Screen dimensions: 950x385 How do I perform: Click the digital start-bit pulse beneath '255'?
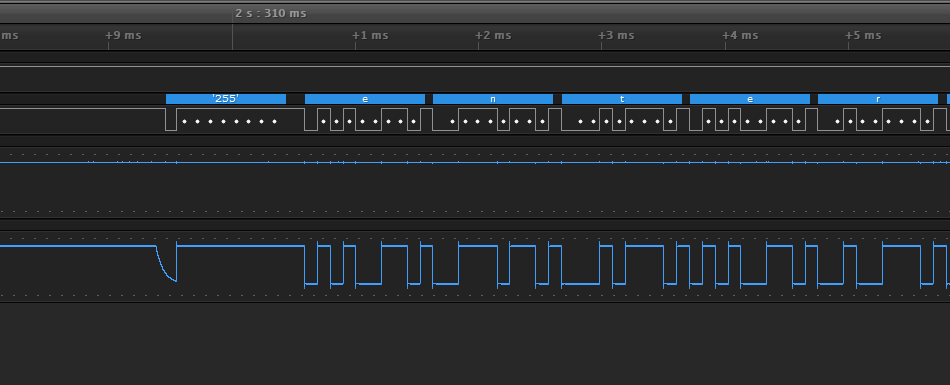[x=171, y=119]
